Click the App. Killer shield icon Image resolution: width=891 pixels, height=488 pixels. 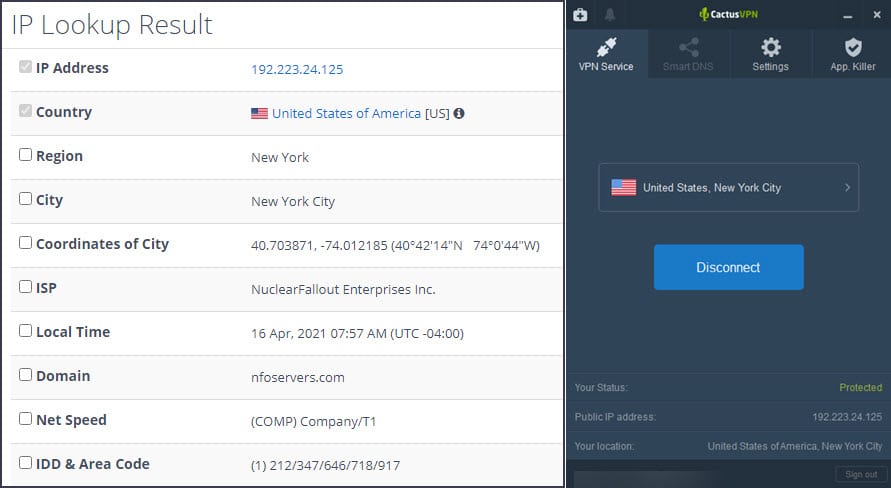click(853, 47)
